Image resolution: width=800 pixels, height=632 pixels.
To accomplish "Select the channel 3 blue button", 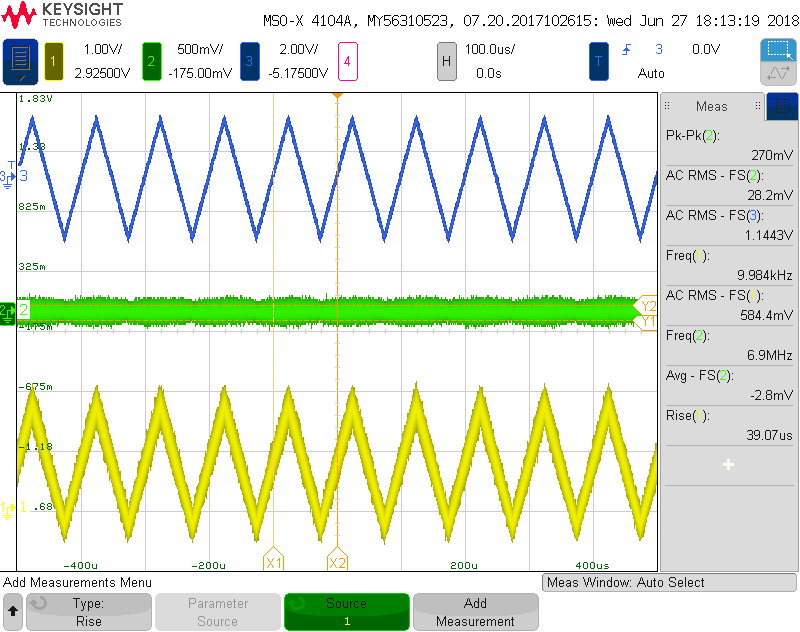I will pos(249,61).
